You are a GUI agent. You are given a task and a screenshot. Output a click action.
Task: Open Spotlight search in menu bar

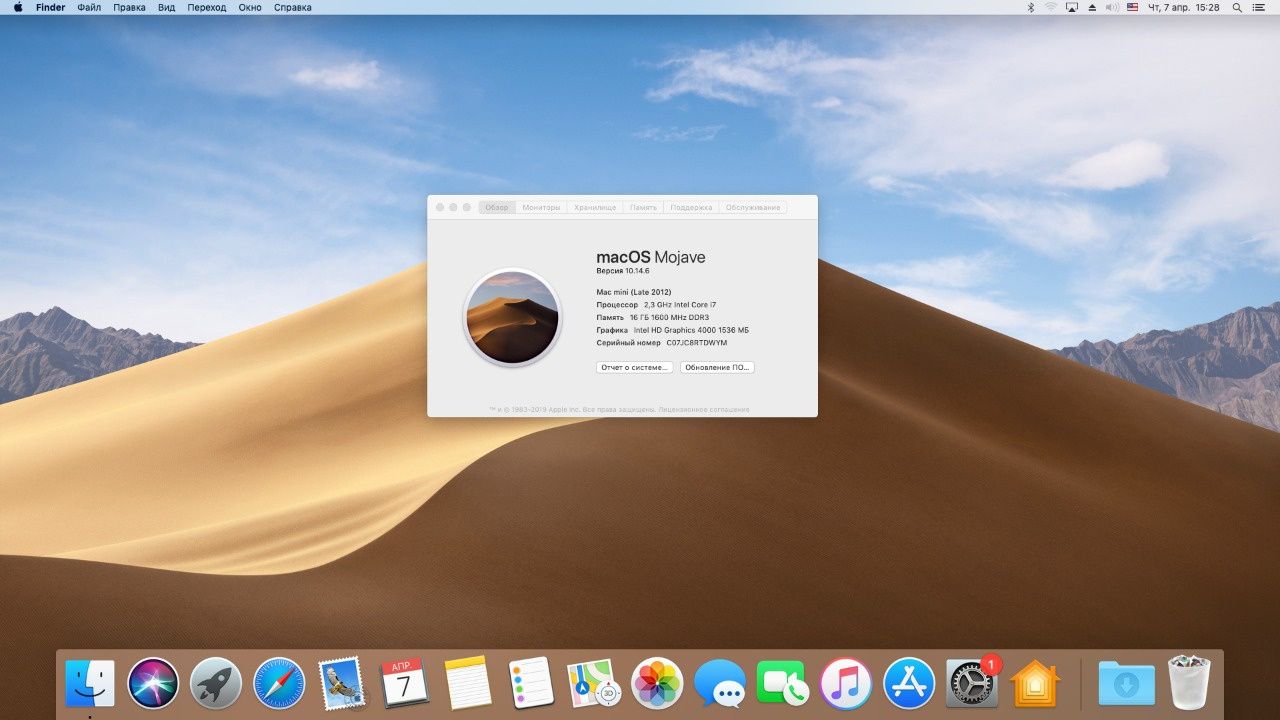[1237, 7]
